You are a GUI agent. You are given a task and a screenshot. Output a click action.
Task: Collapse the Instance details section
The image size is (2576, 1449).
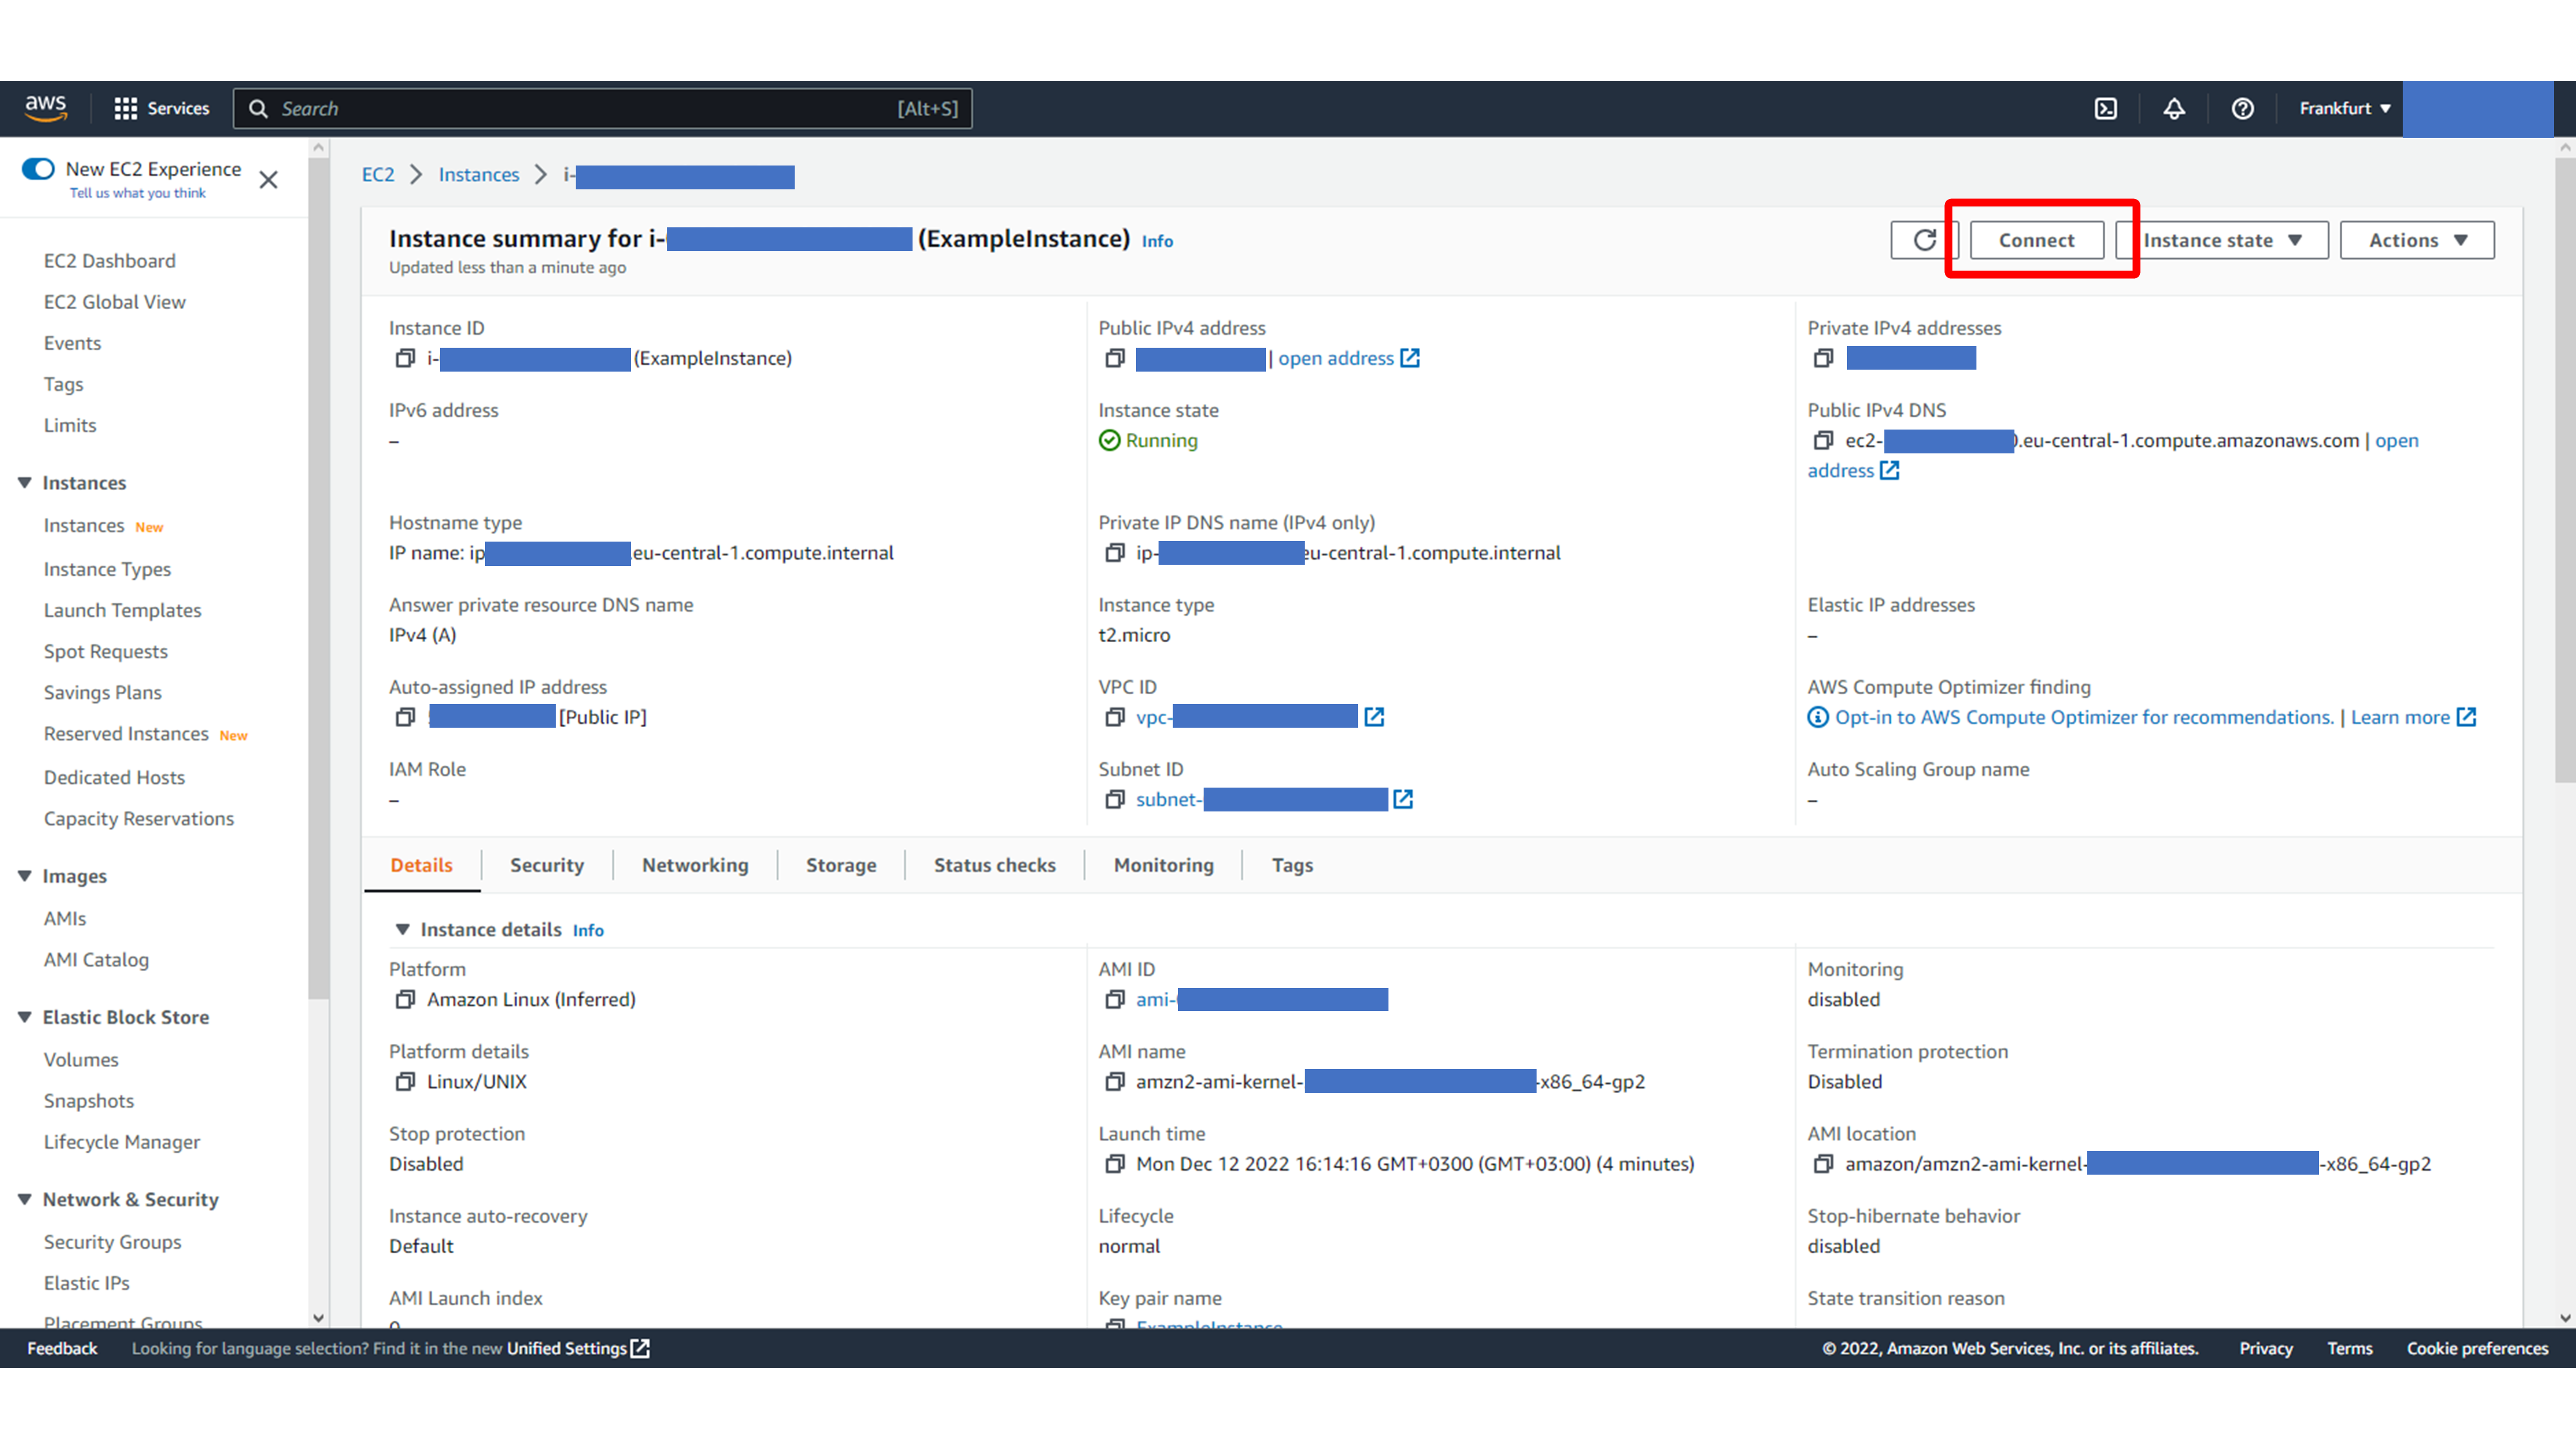coord(403,929)
